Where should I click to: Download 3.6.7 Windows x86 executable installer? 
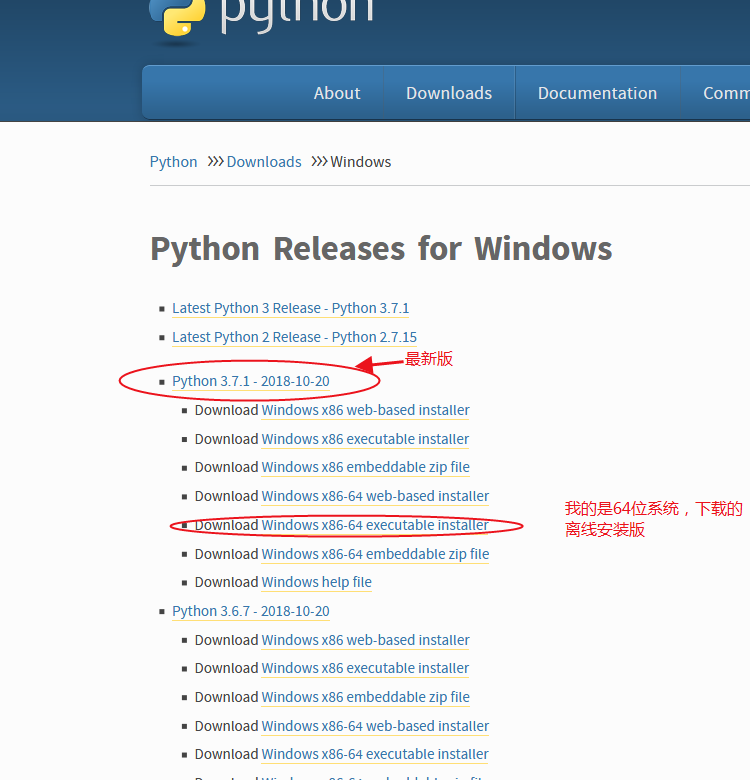[x=366, y=669]
